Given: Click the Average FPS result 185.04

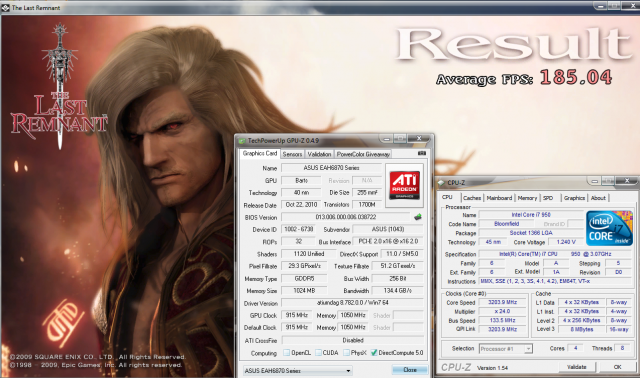Looking at the screenshot, I should (576, 77).
